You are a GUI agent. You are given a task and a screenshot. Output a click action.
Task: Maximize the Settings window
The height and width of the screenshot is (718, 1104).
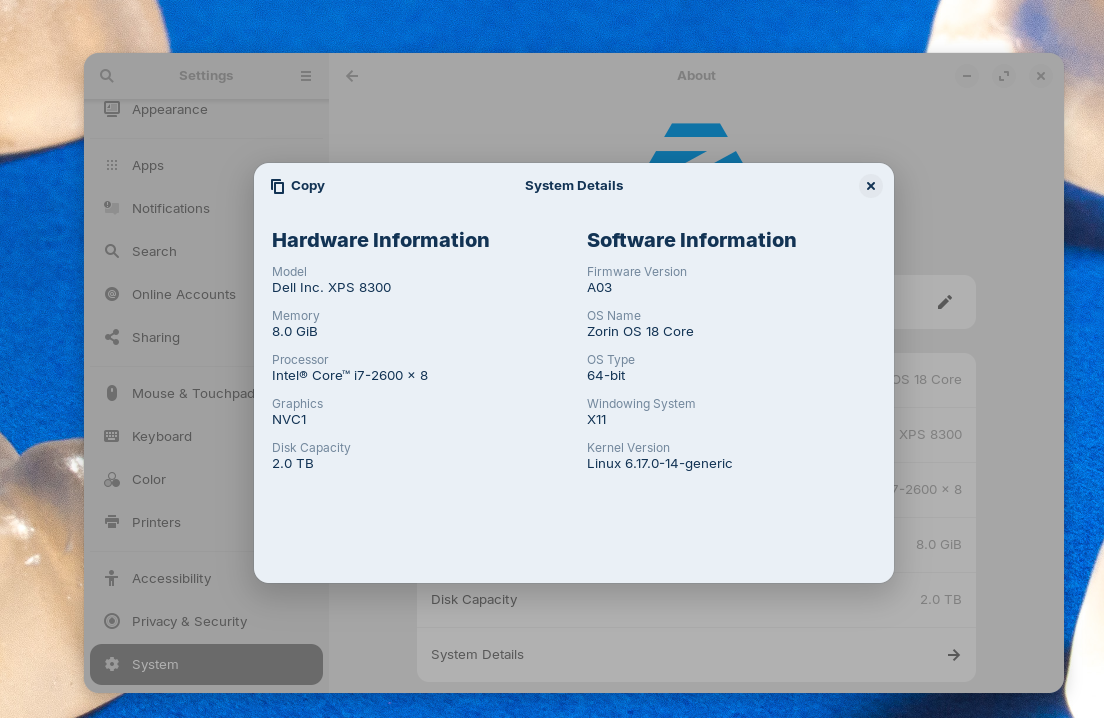tap(1004, 75)
